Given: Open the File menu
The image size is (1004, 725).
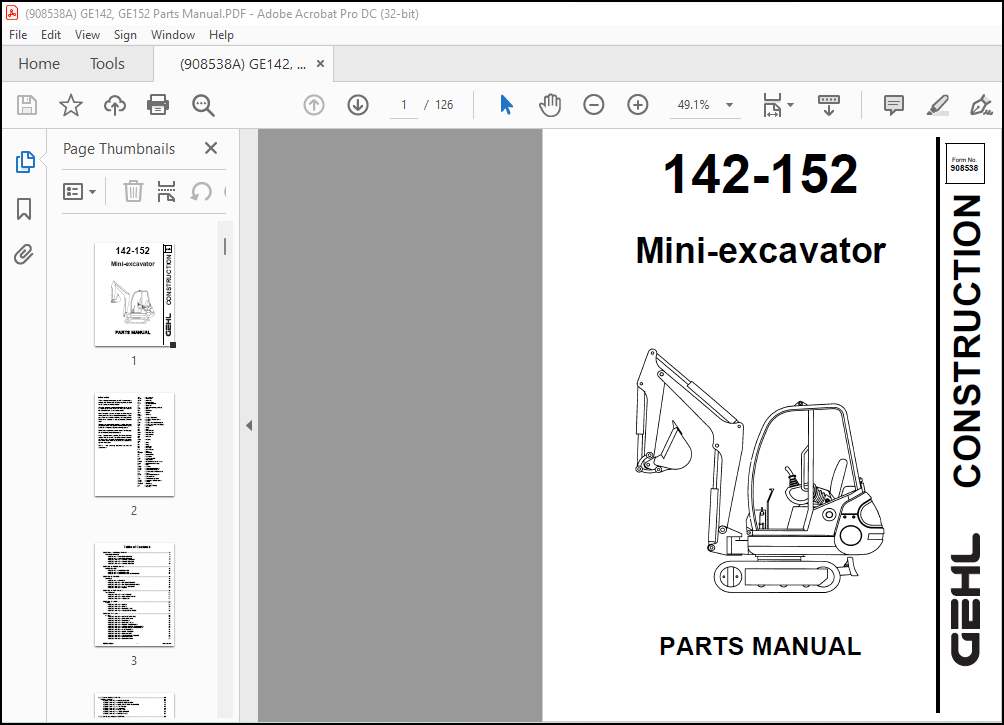Looking at the screenshot, I should coord(18,35).
